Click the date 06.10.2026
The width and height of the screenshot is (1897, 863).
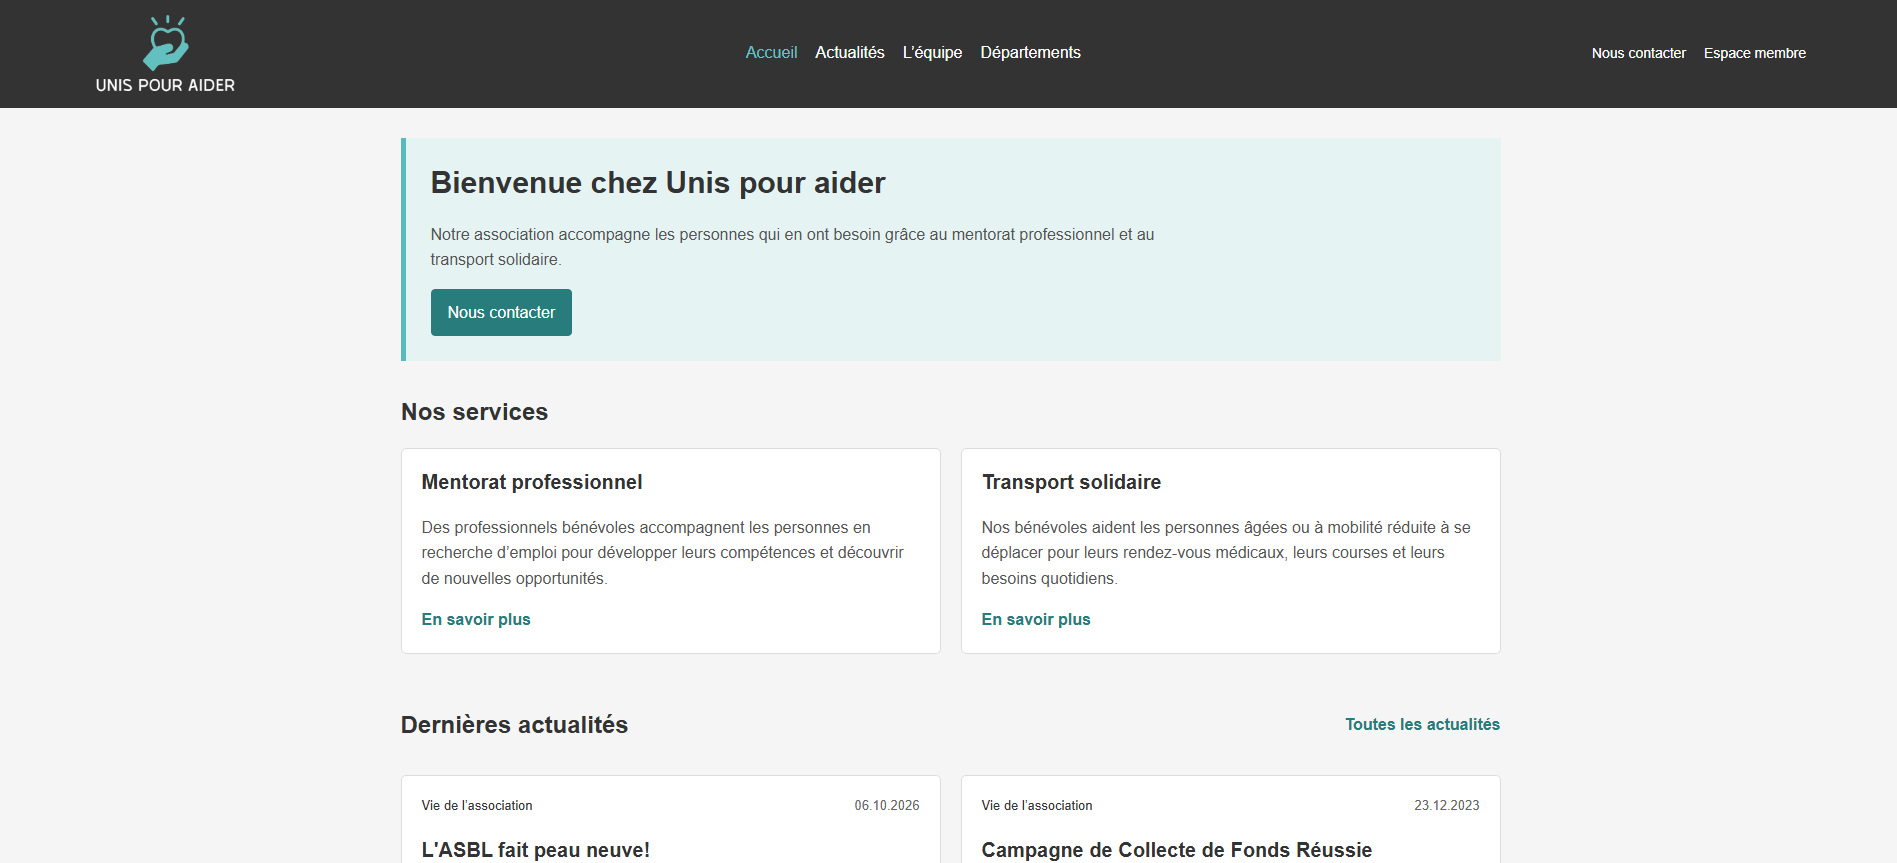click(887, 805)
